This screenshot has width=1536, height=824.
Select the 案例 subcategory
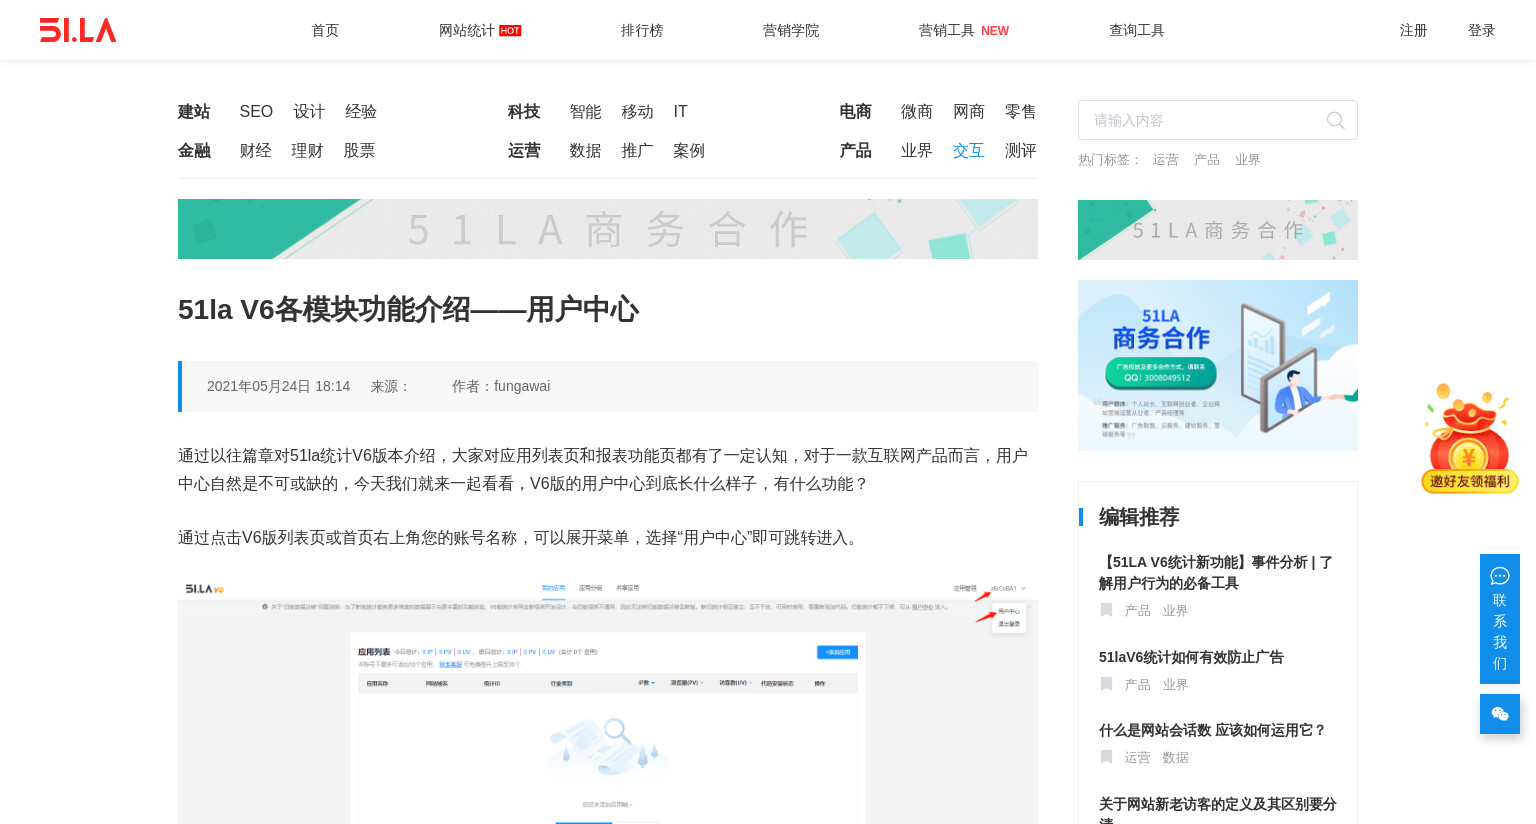[x=689, y=150]
